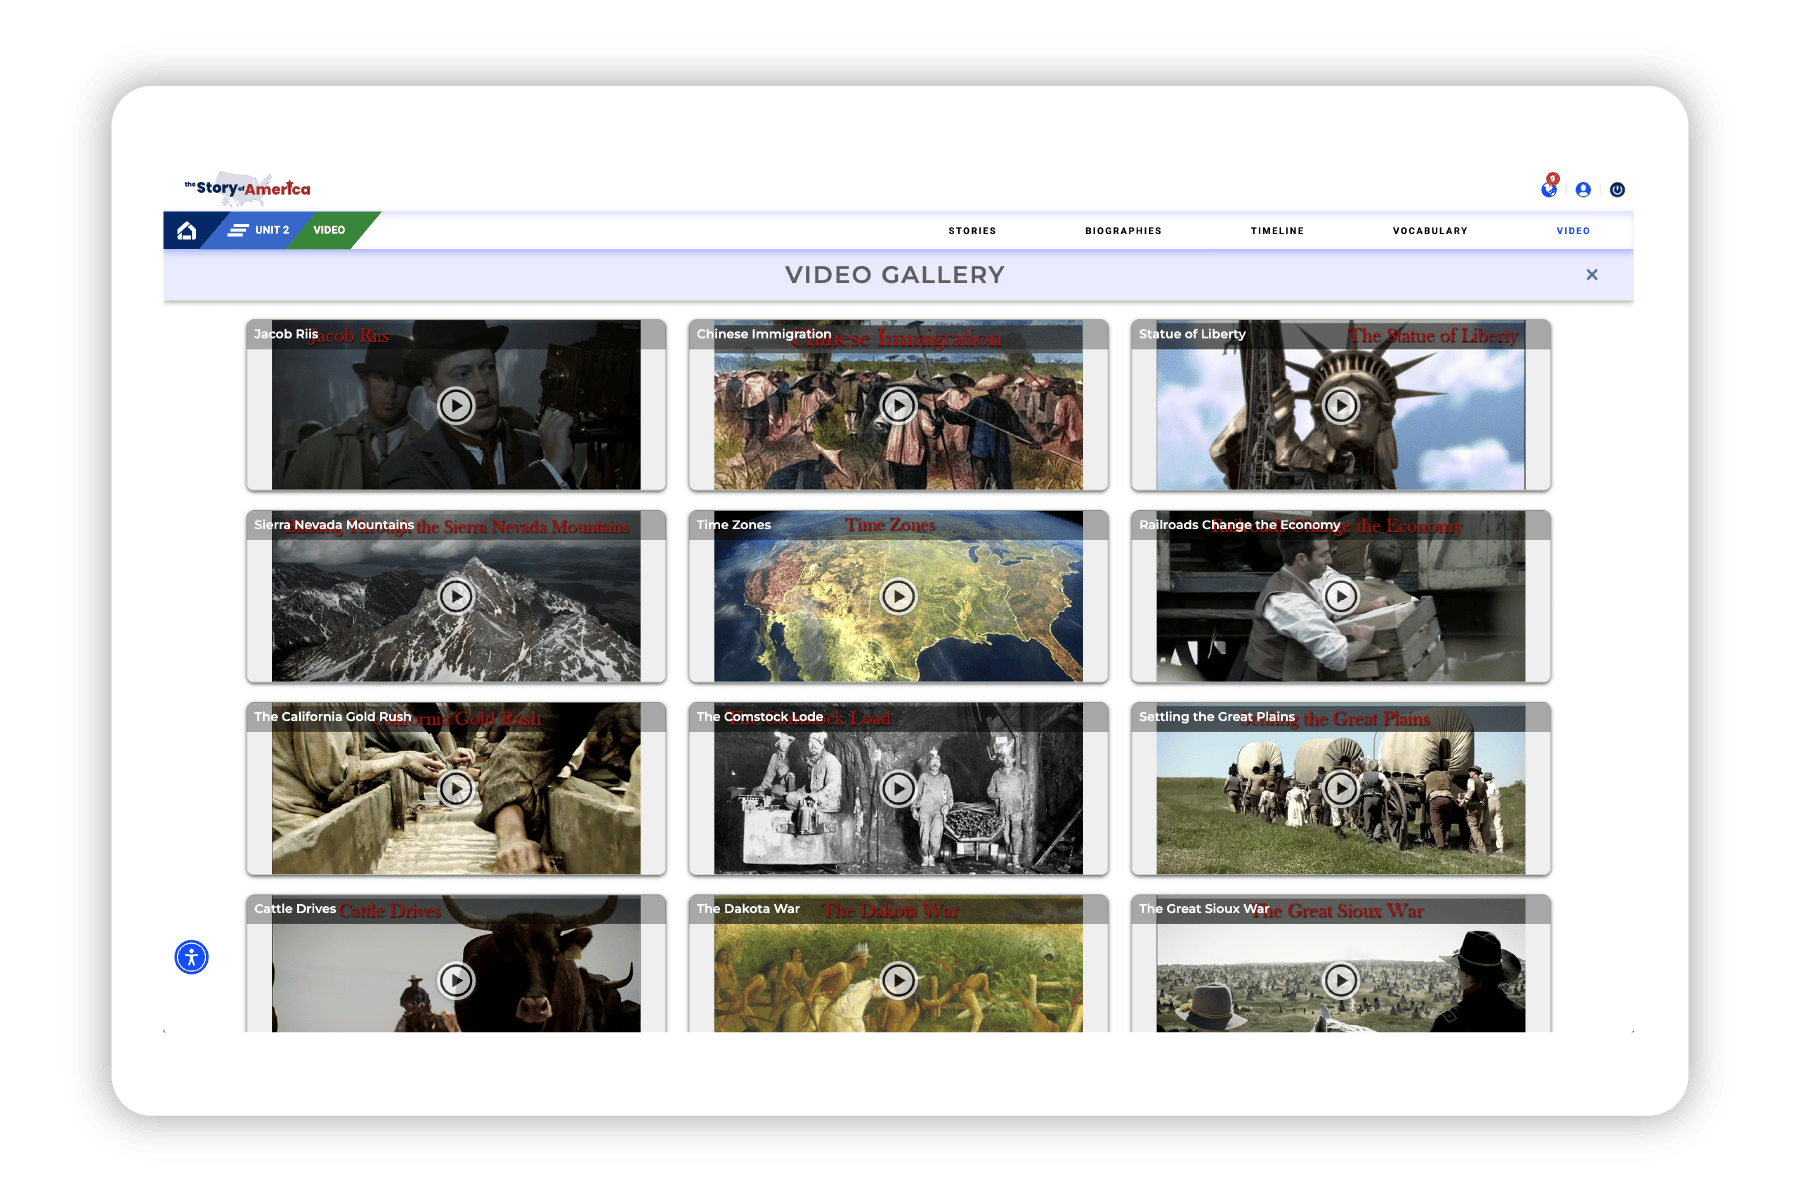Viewport: 1800px width, 1201px height.
Task: Go to the Timeline tab
Action: [1277, 231]
